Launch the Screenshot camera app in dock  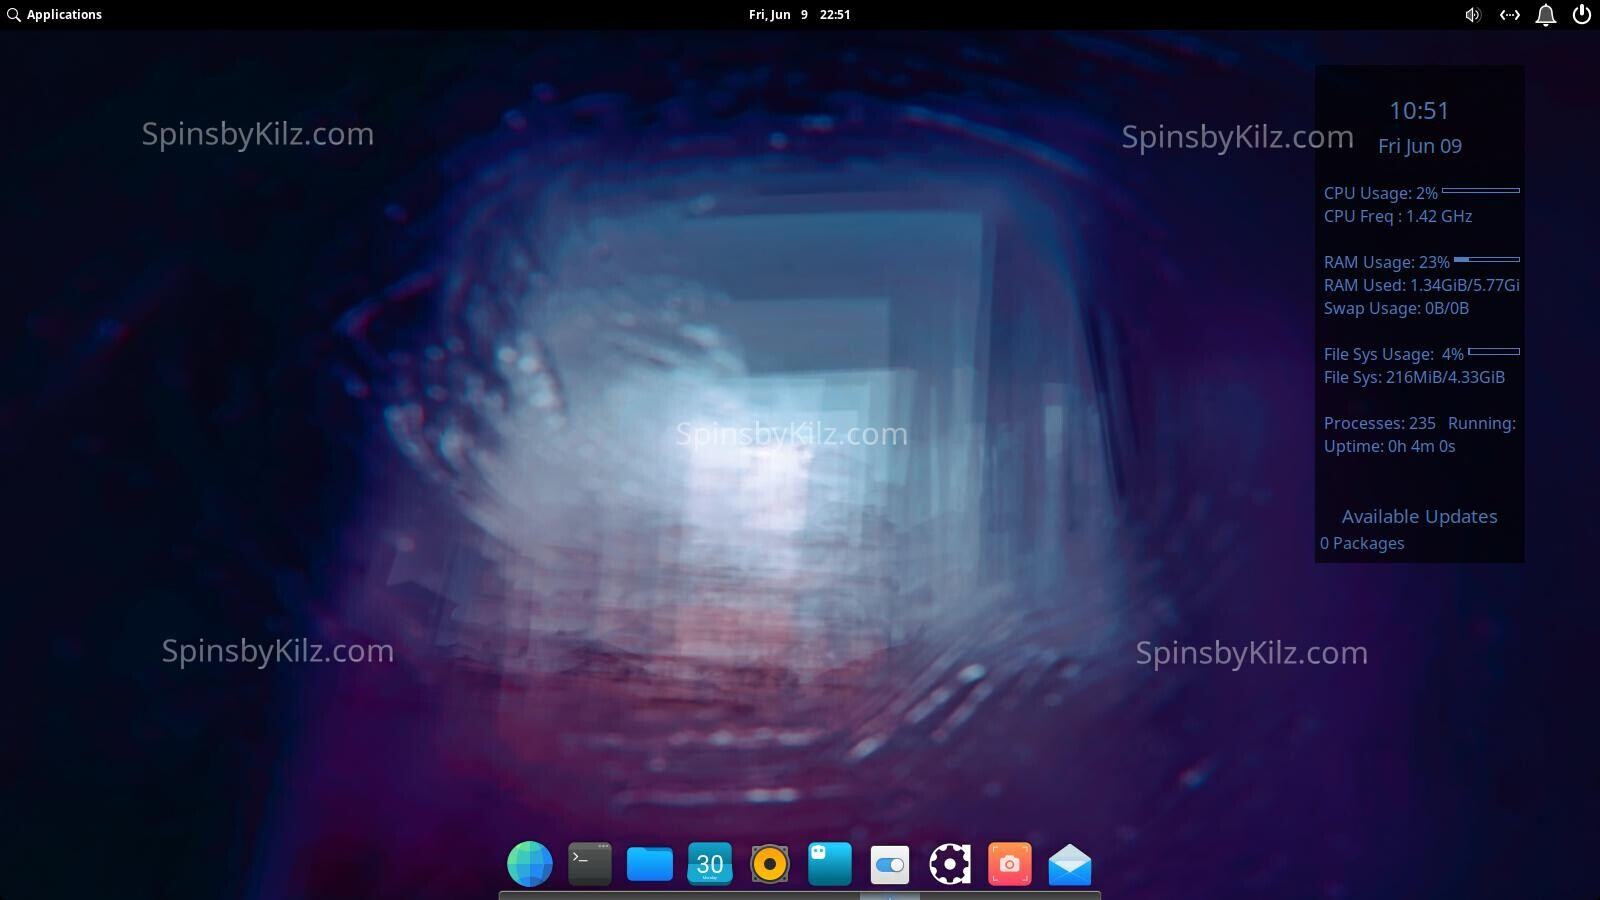1010,864
